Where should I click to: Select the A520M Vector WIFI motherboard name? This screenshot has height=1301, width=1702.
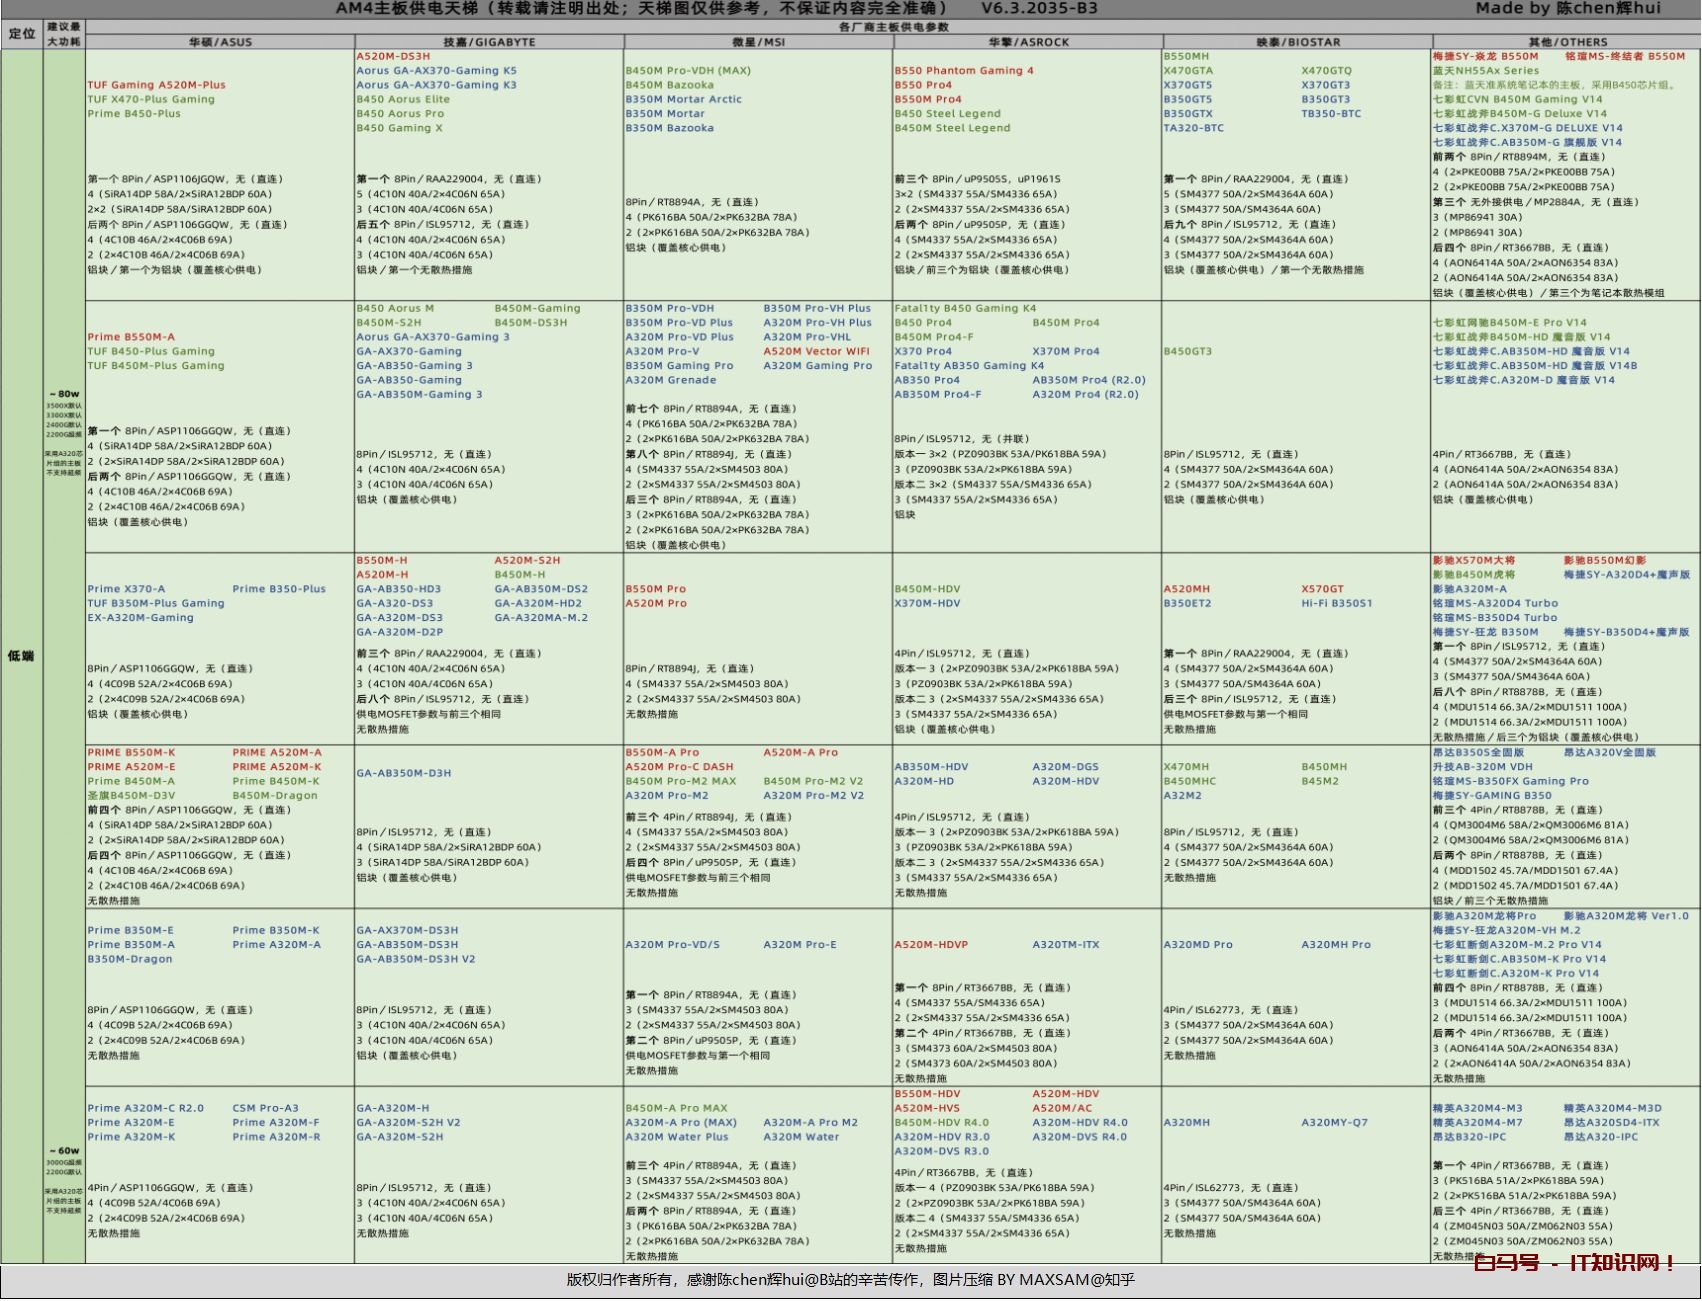[816, 352]
